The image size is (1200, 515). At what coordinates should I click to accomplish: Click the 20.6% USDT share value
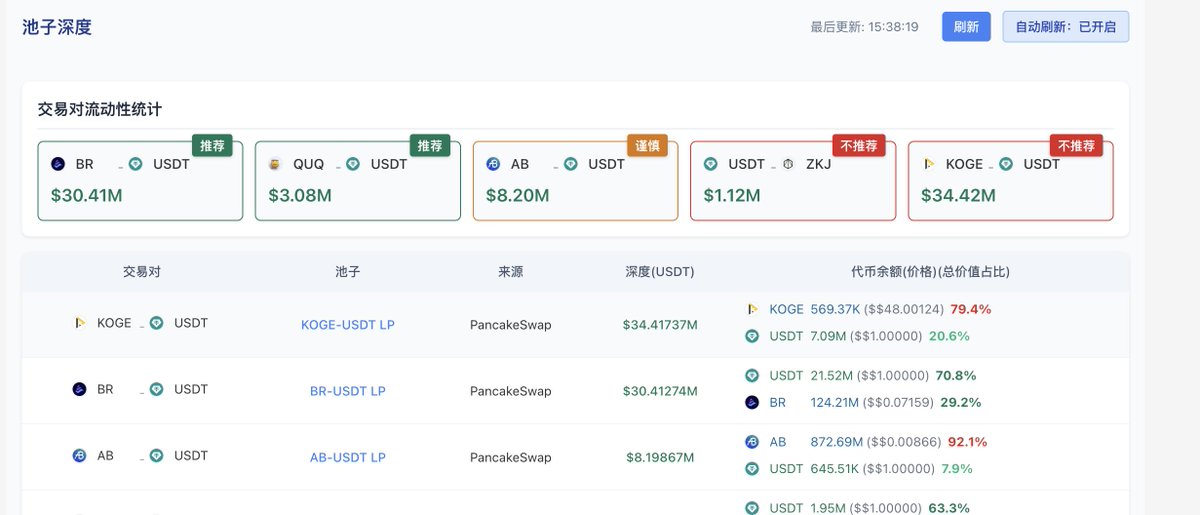[949, 336]
